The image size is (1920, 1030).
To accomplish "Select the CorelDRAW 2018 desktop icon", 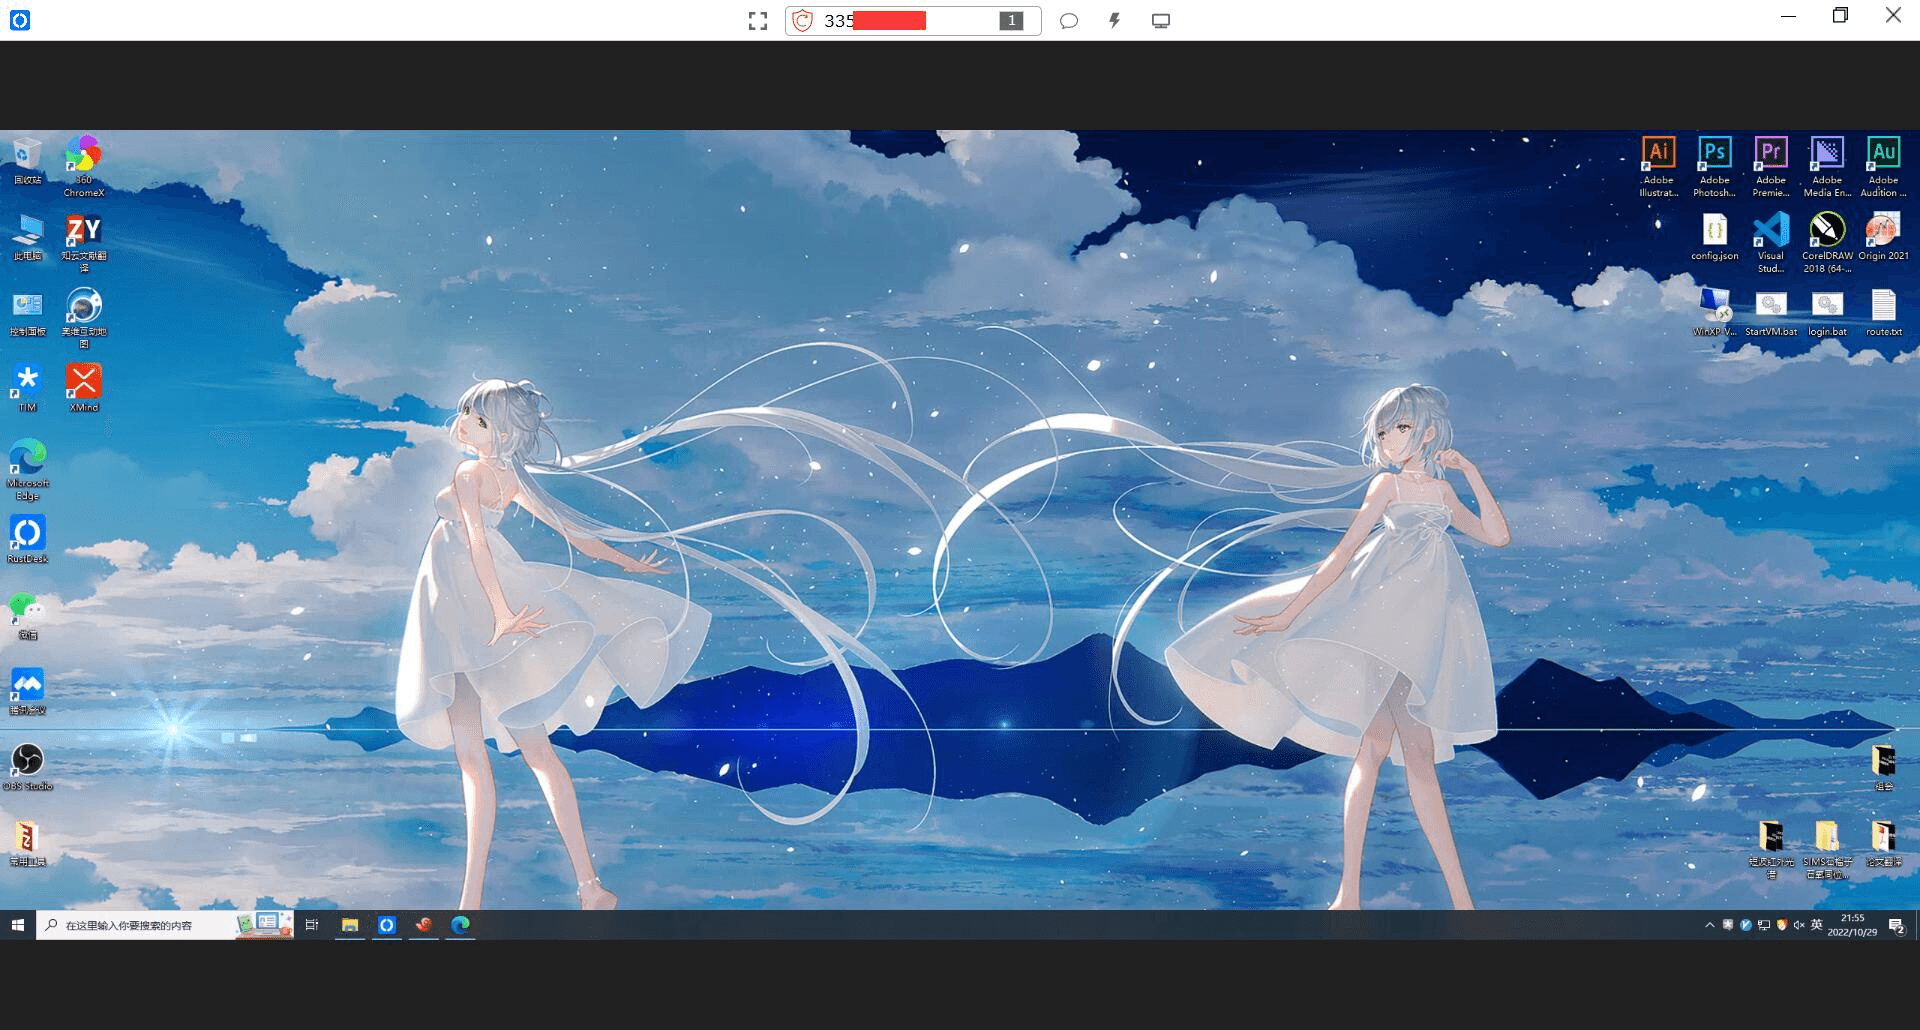I will point(1827,242).
